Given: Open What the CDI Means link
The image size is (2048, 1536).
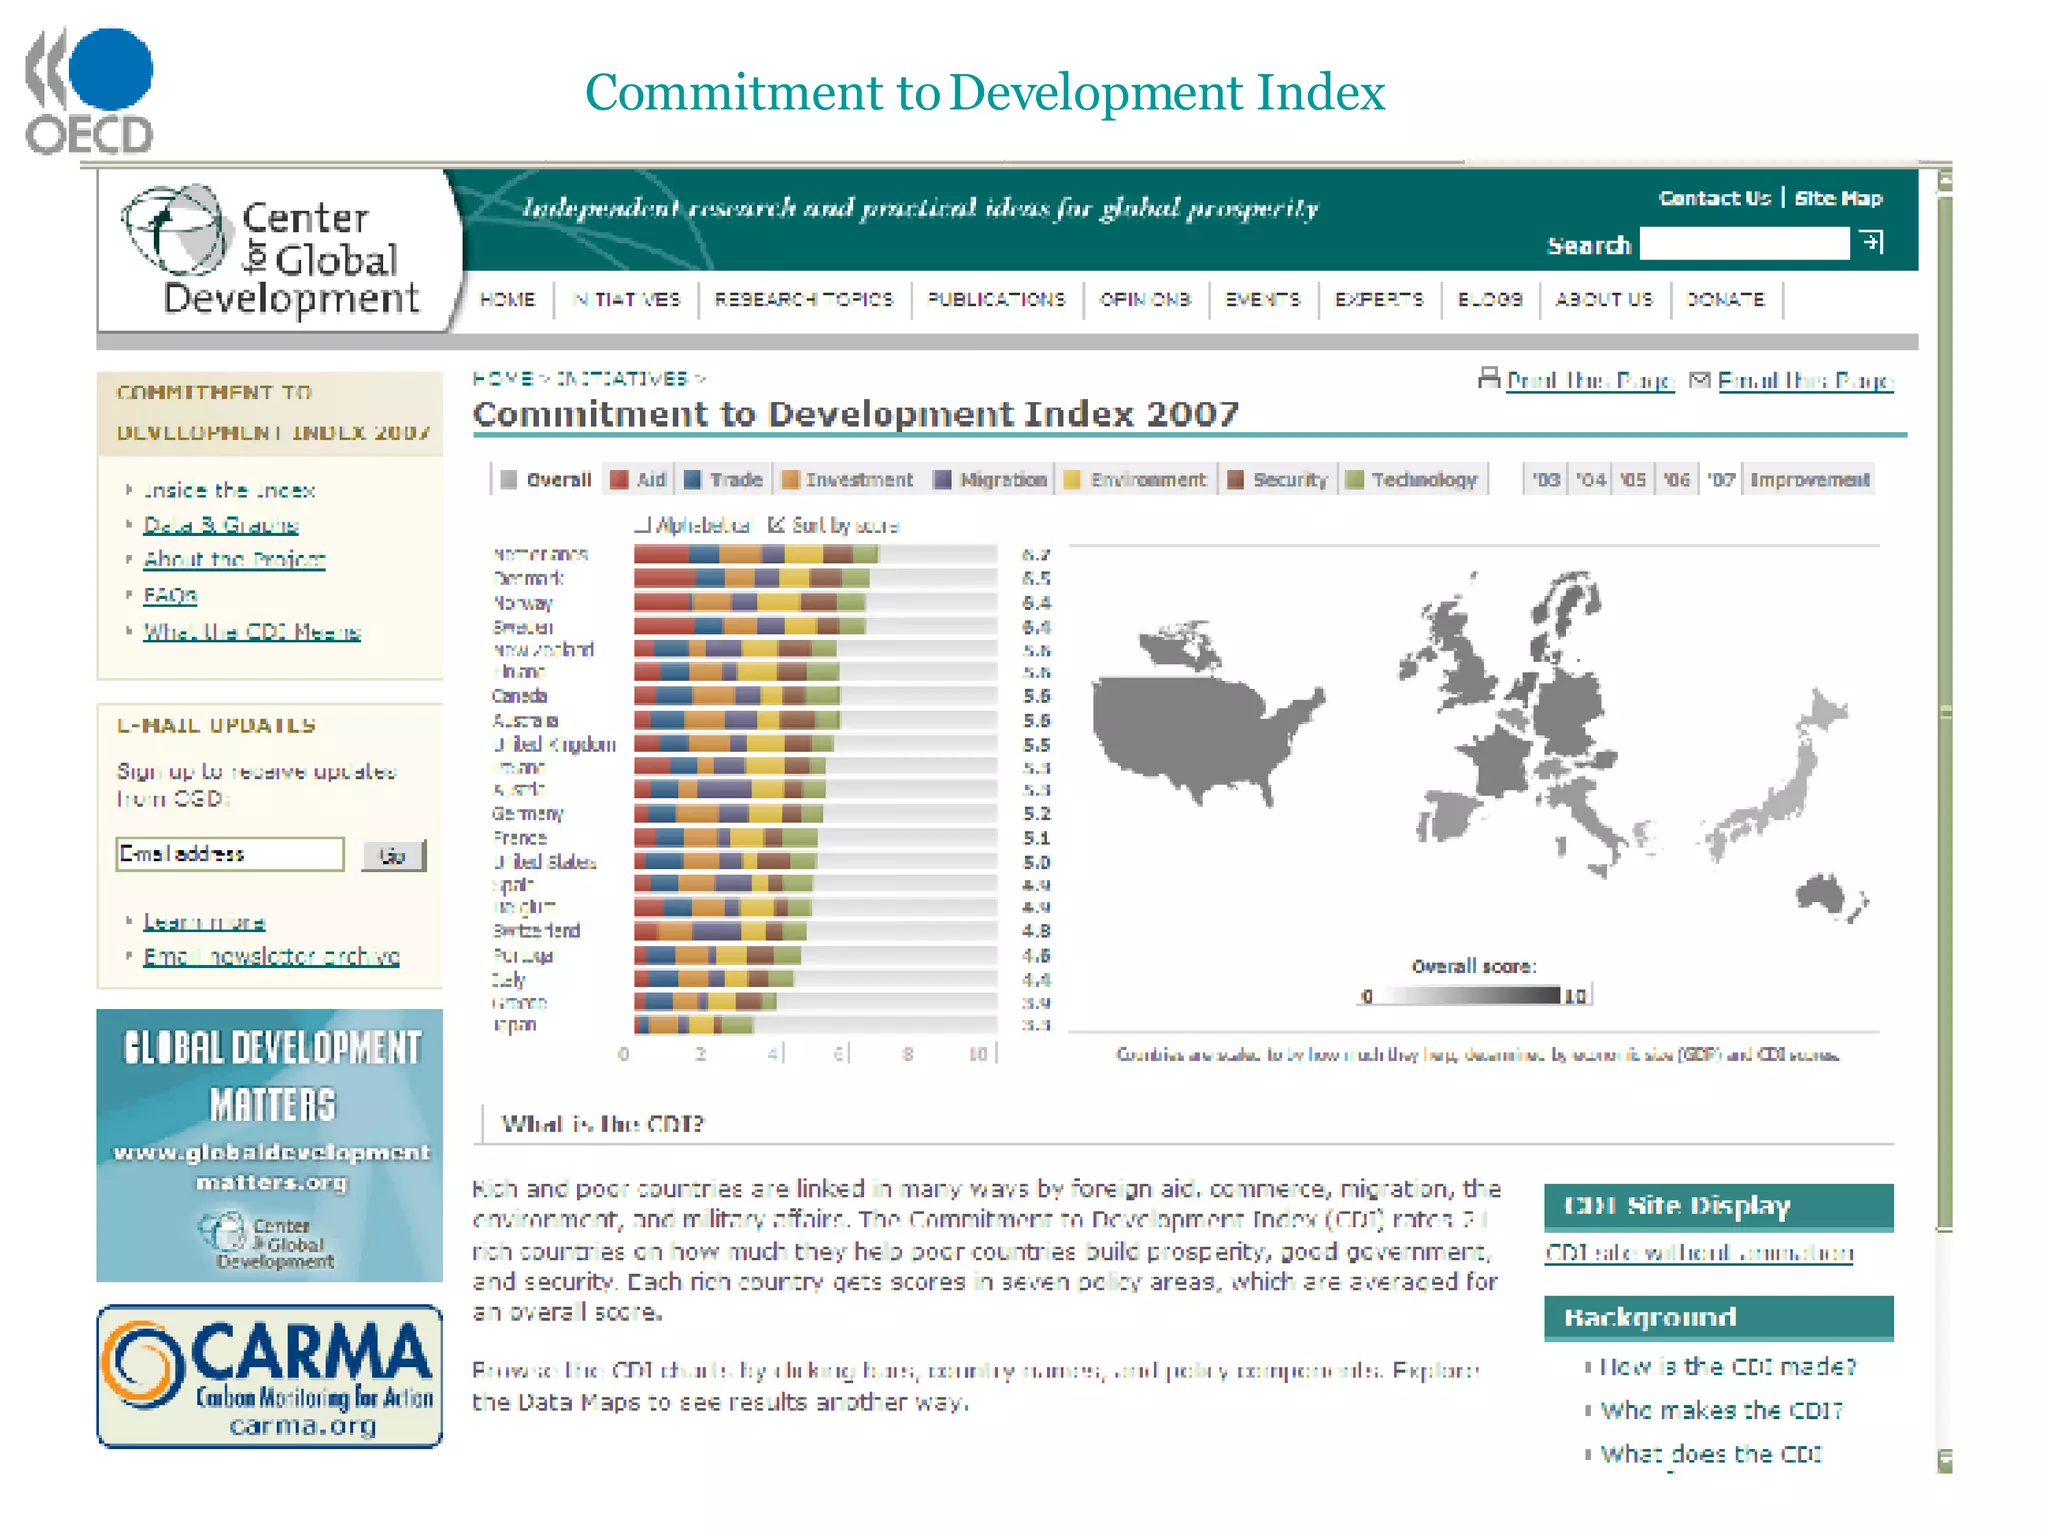Looking at the screenshot, I should point(252,632).
